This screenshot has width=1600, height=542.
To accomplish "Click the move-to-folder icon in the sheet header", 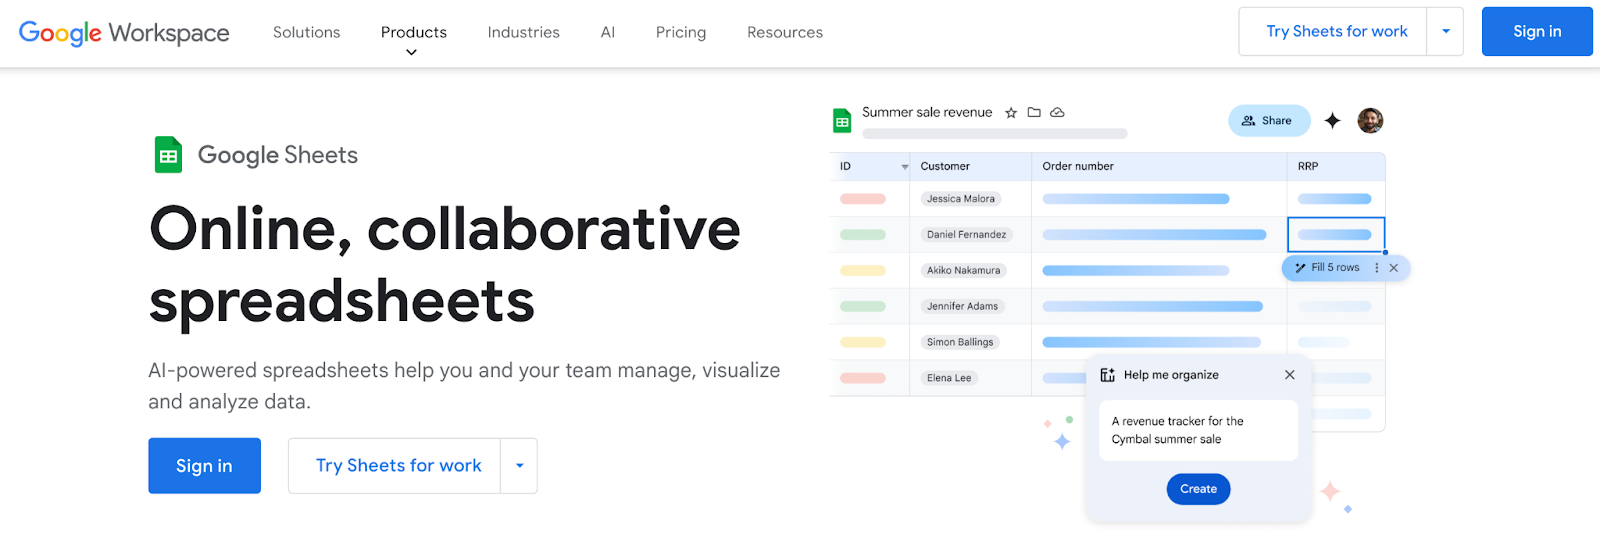I will click(1034, 112).
